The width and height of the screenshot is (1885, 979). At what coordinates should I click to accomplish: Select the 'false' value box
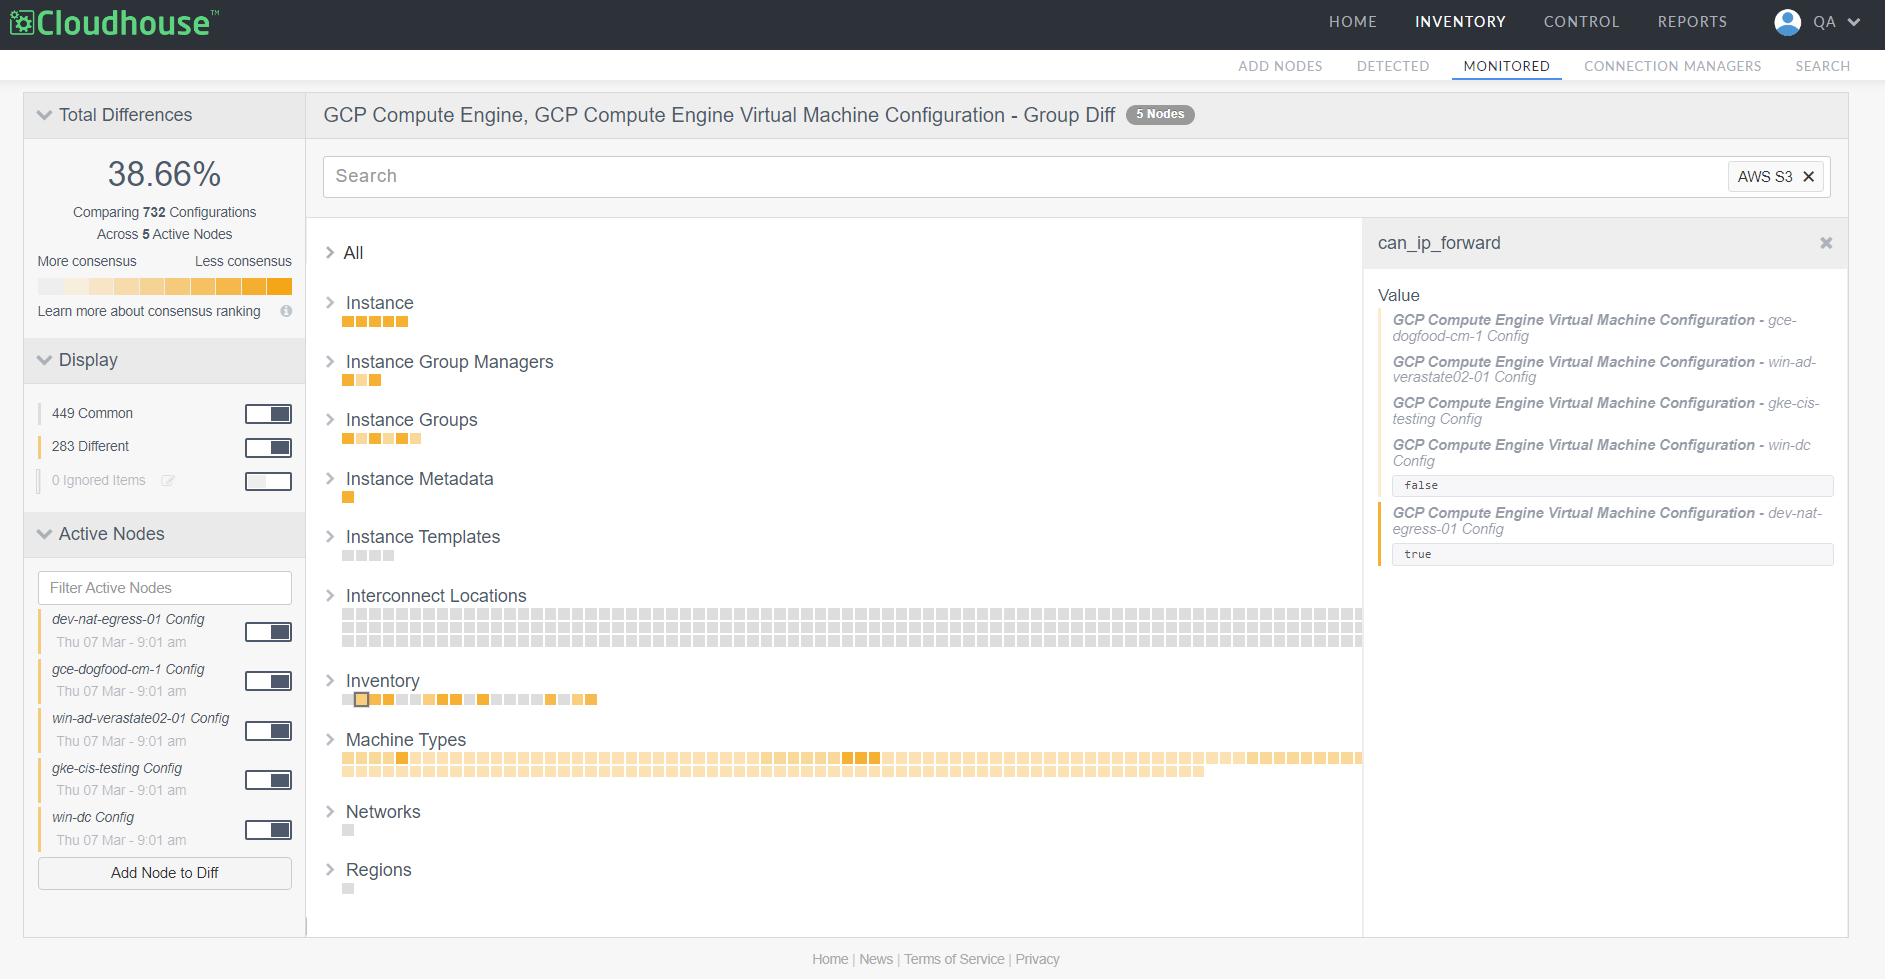click(1612, 486)
